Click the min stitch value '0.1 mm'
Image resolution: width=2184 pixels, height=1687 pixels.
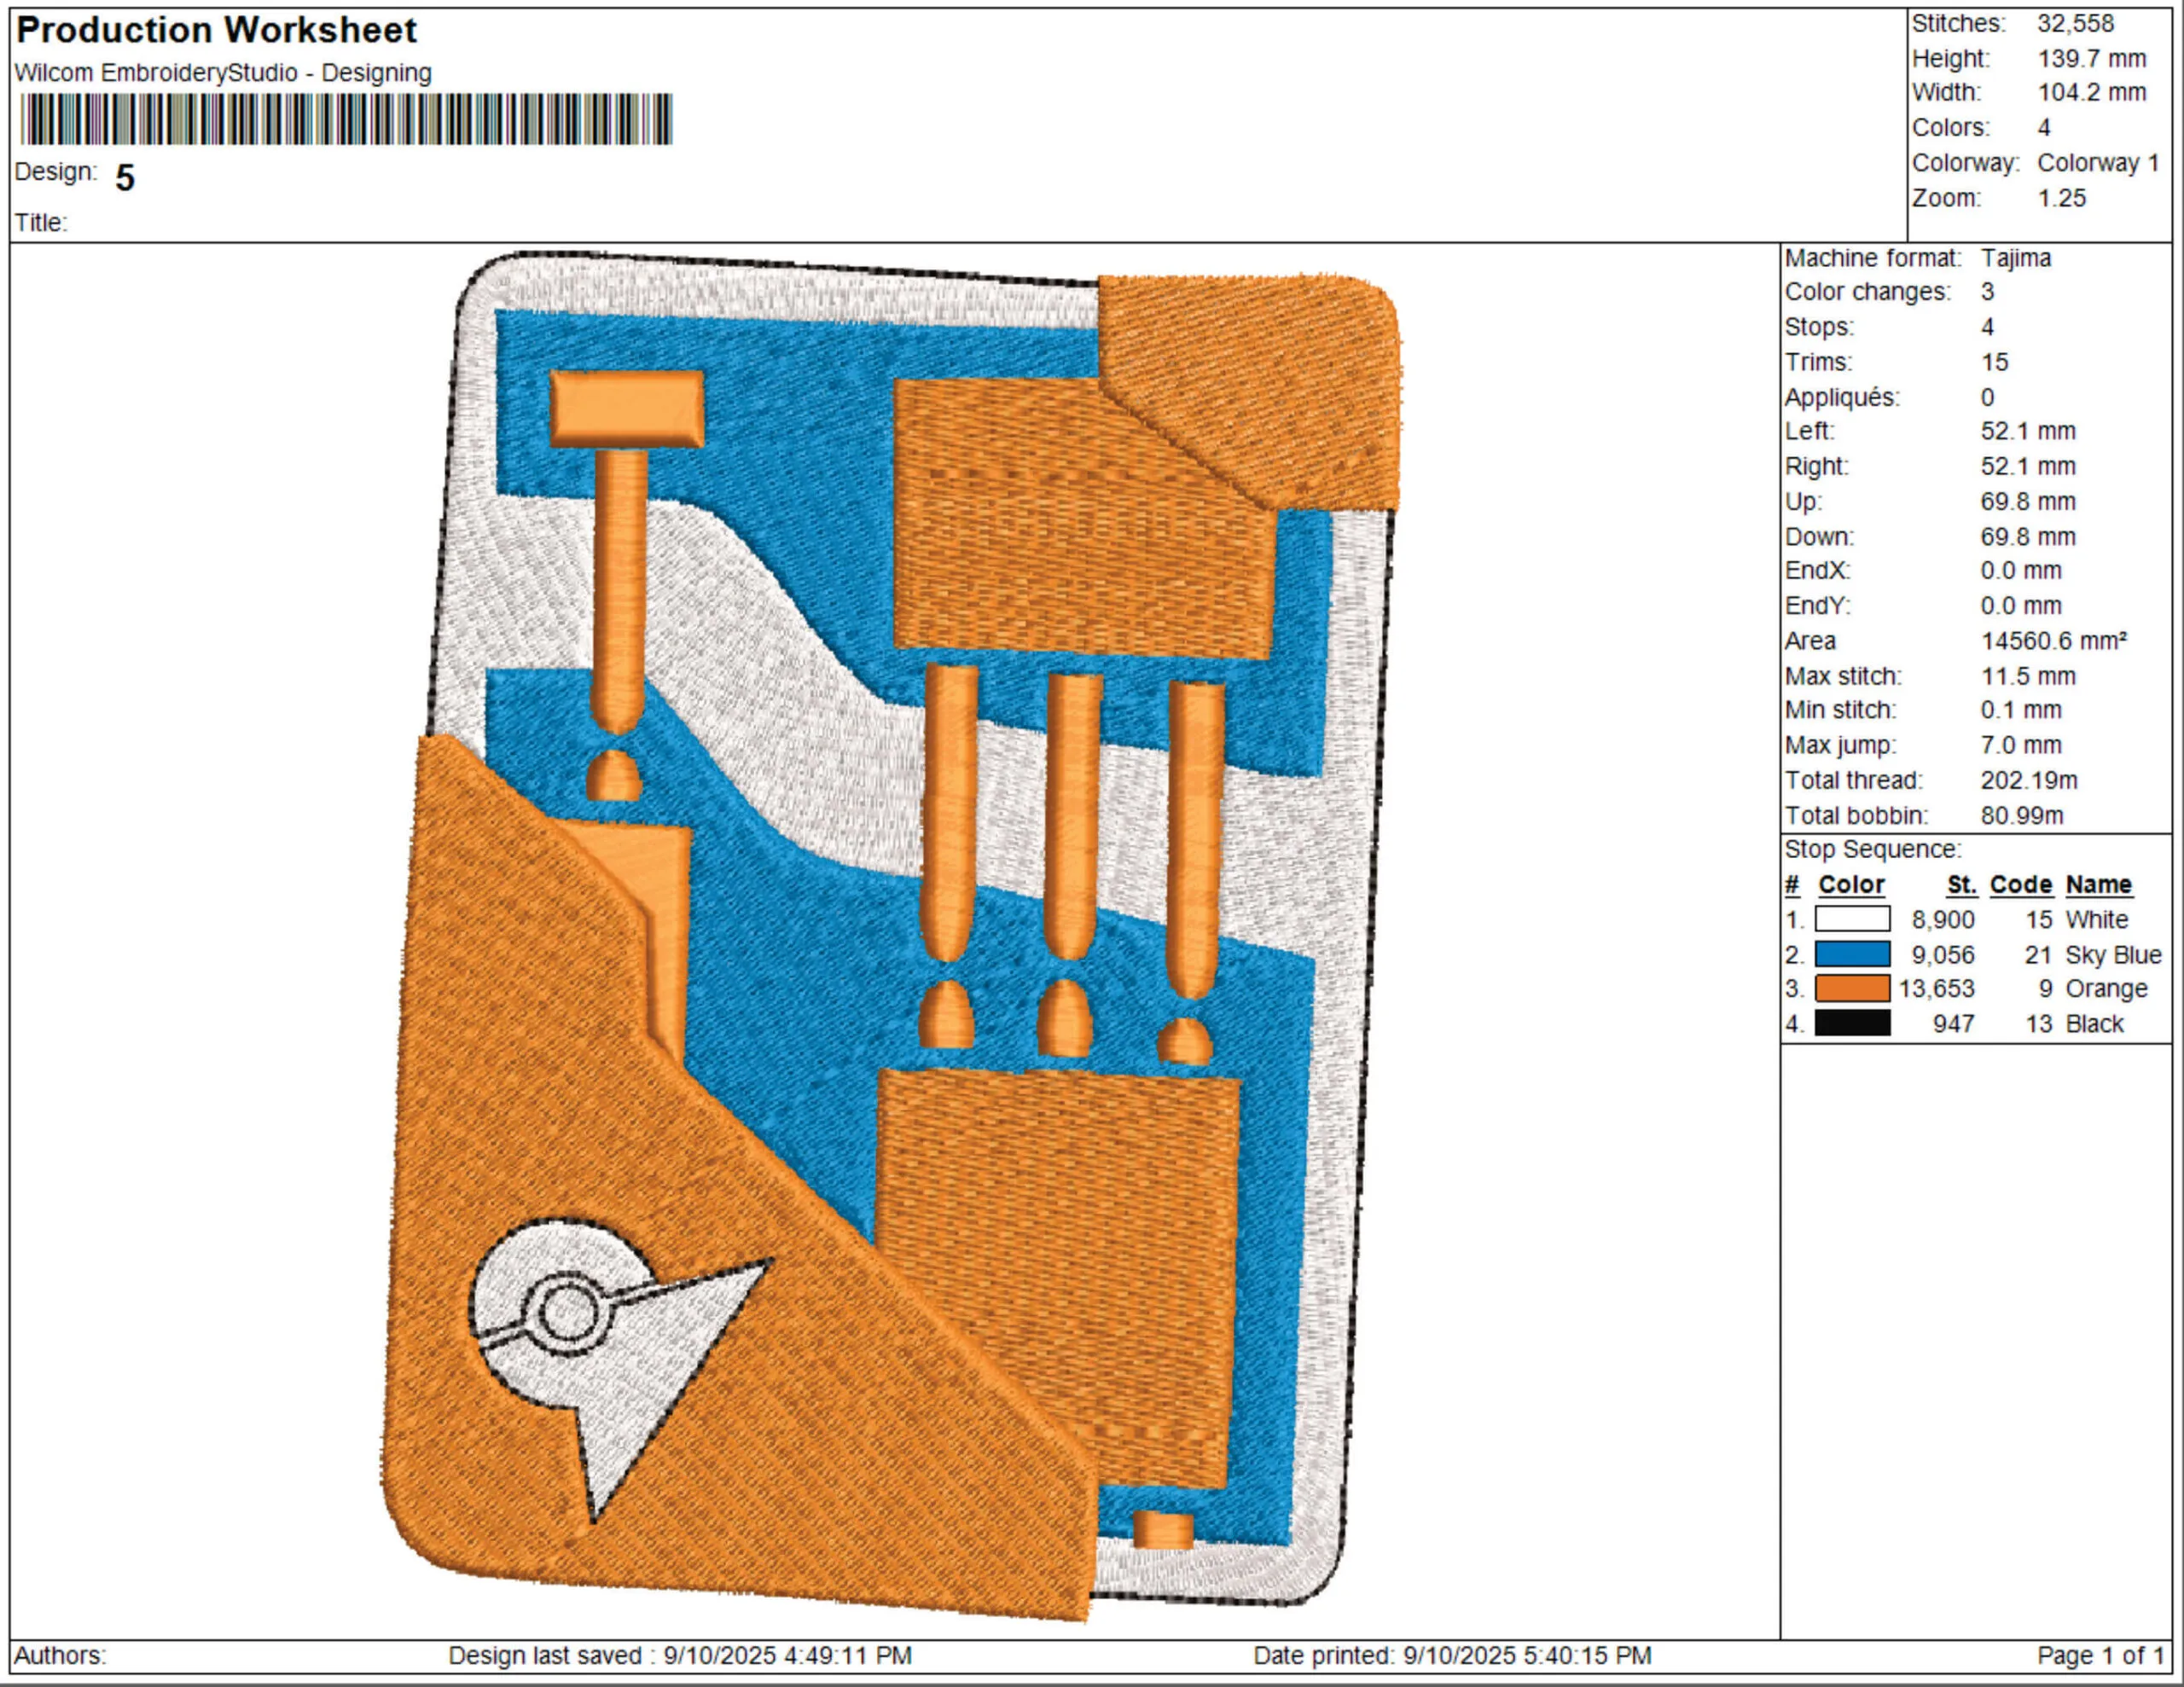(x=2021, y=709)
